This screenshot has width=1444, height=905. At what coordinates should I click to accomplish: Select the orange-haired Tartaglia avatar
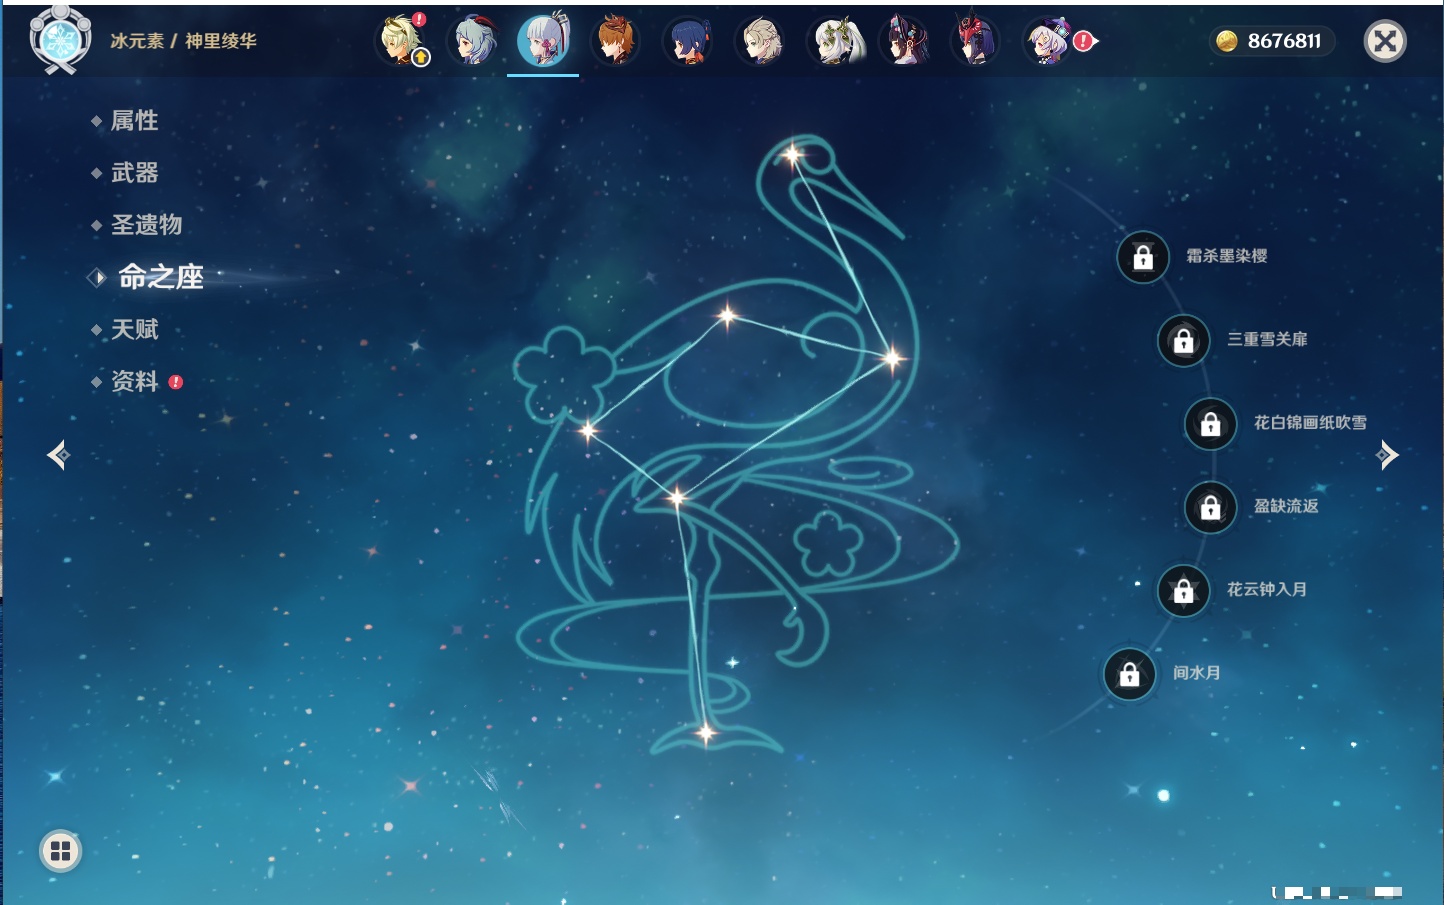coord(615,41)
